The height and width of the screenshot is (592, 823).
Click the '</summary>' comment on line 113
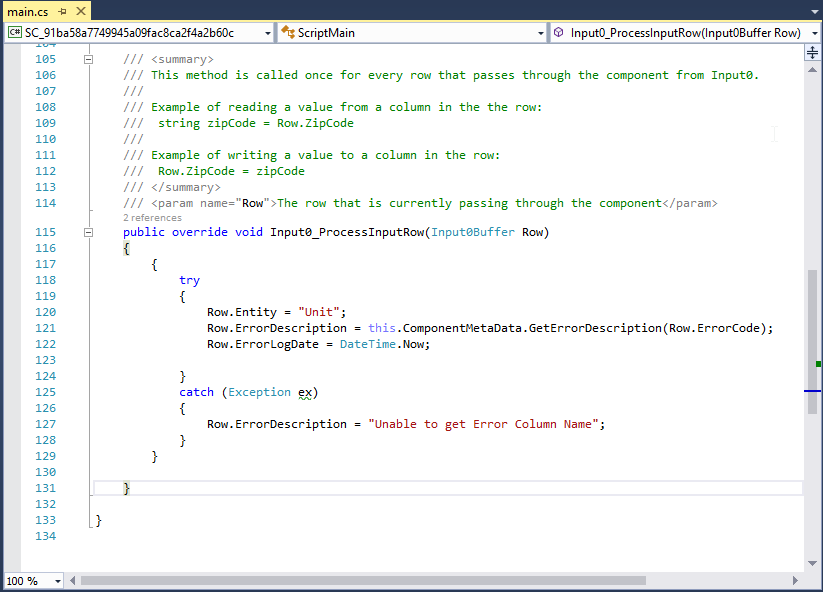tap(186, 187)
